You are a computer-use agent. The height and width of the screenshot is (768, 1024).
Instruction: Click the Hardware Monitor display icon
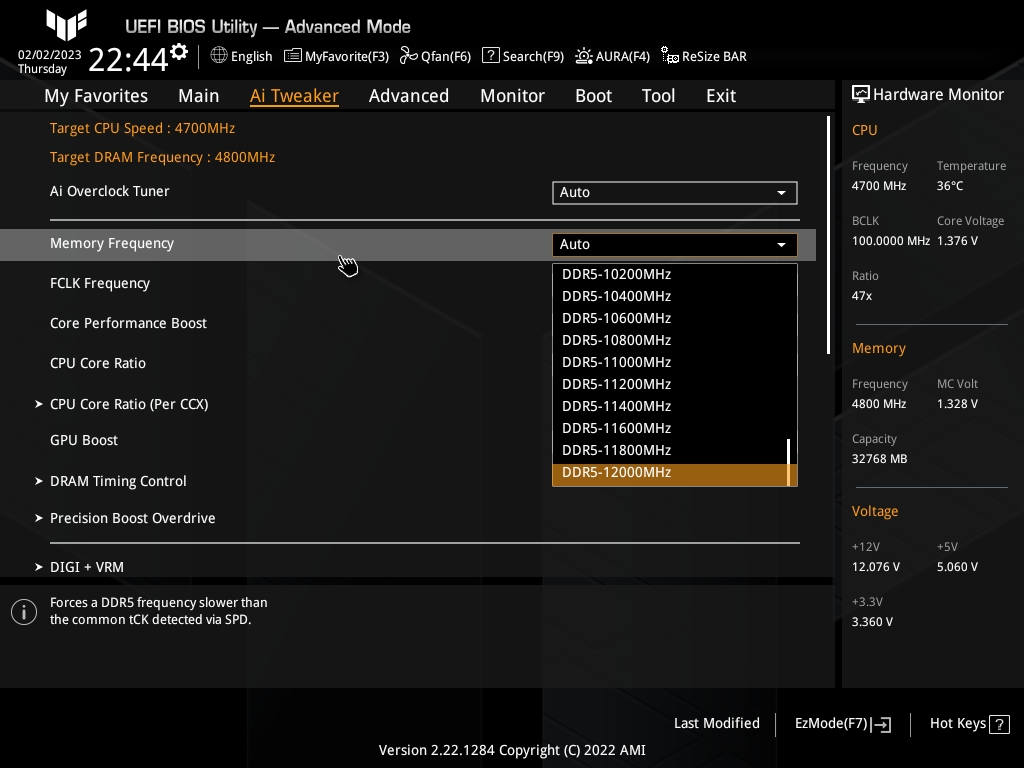[x=861, y=95]
